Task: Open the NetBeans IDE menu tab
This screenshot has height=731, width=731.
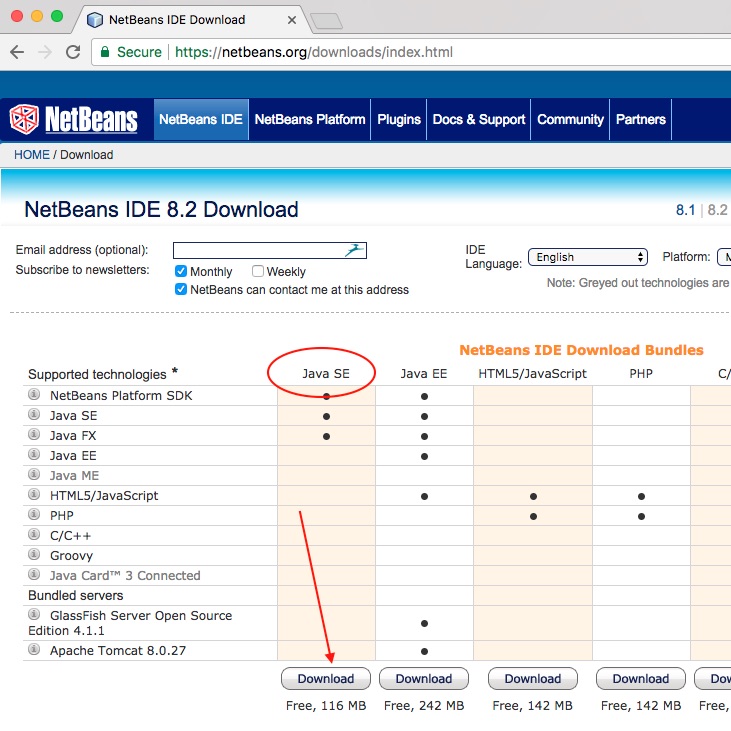Action: [201, 119]
